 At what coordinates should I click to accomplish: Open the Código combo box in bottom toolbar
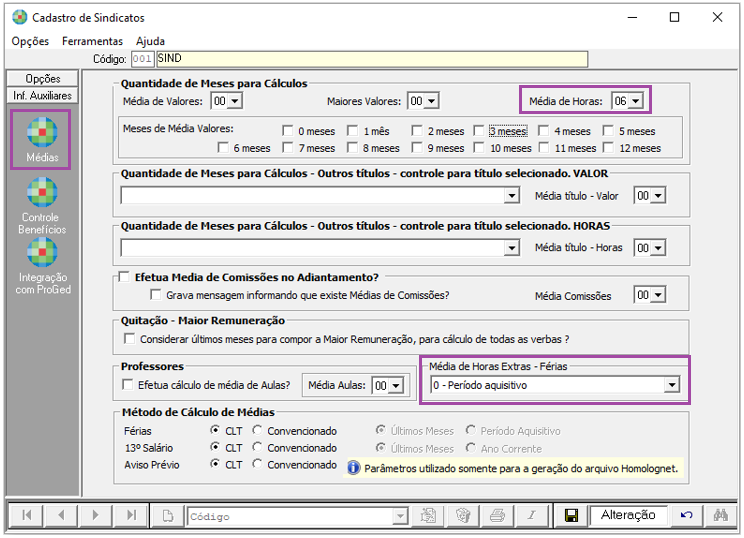(x=400, y=516)
